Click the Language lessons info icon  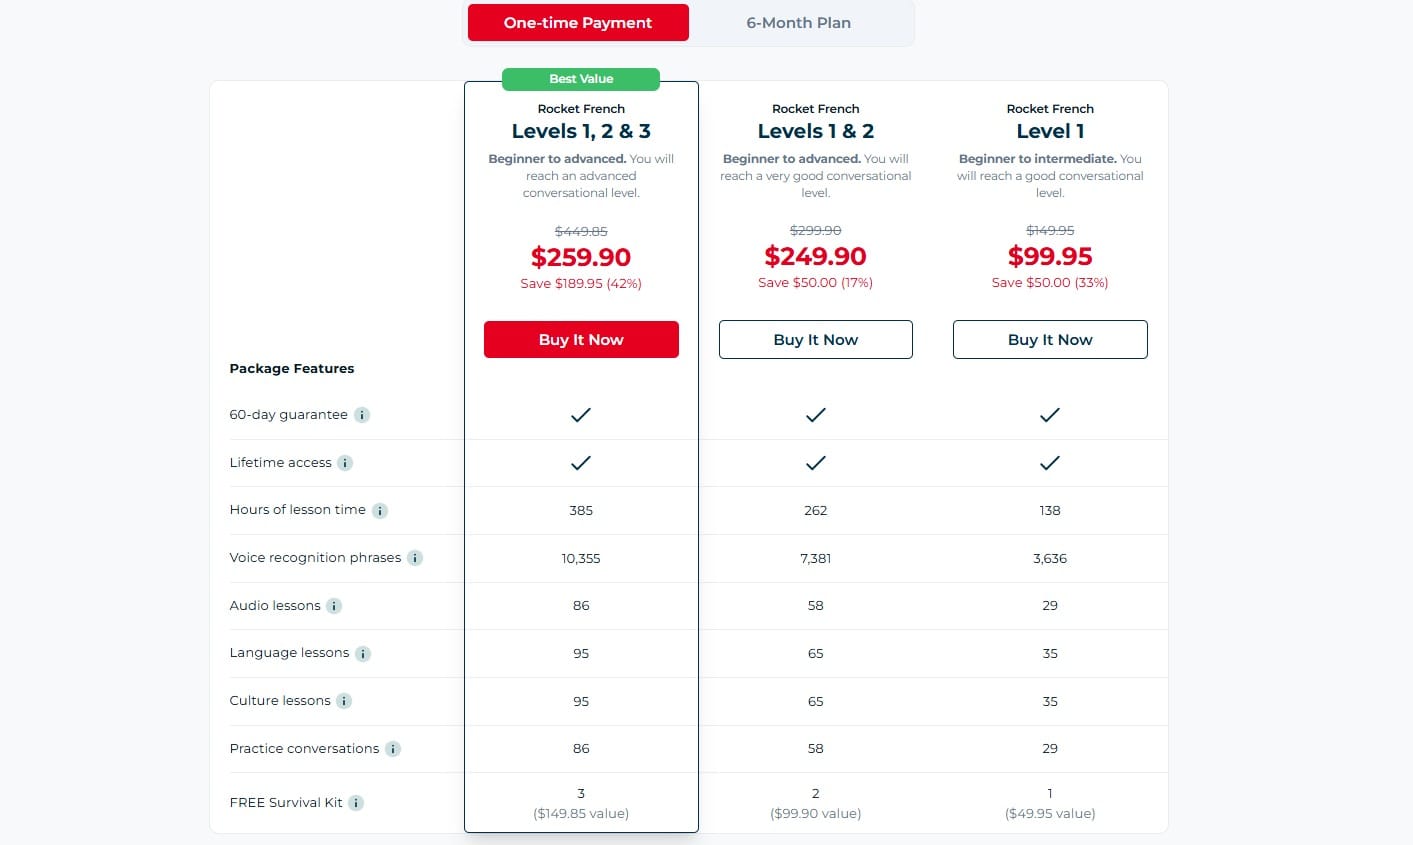point(363,654)
